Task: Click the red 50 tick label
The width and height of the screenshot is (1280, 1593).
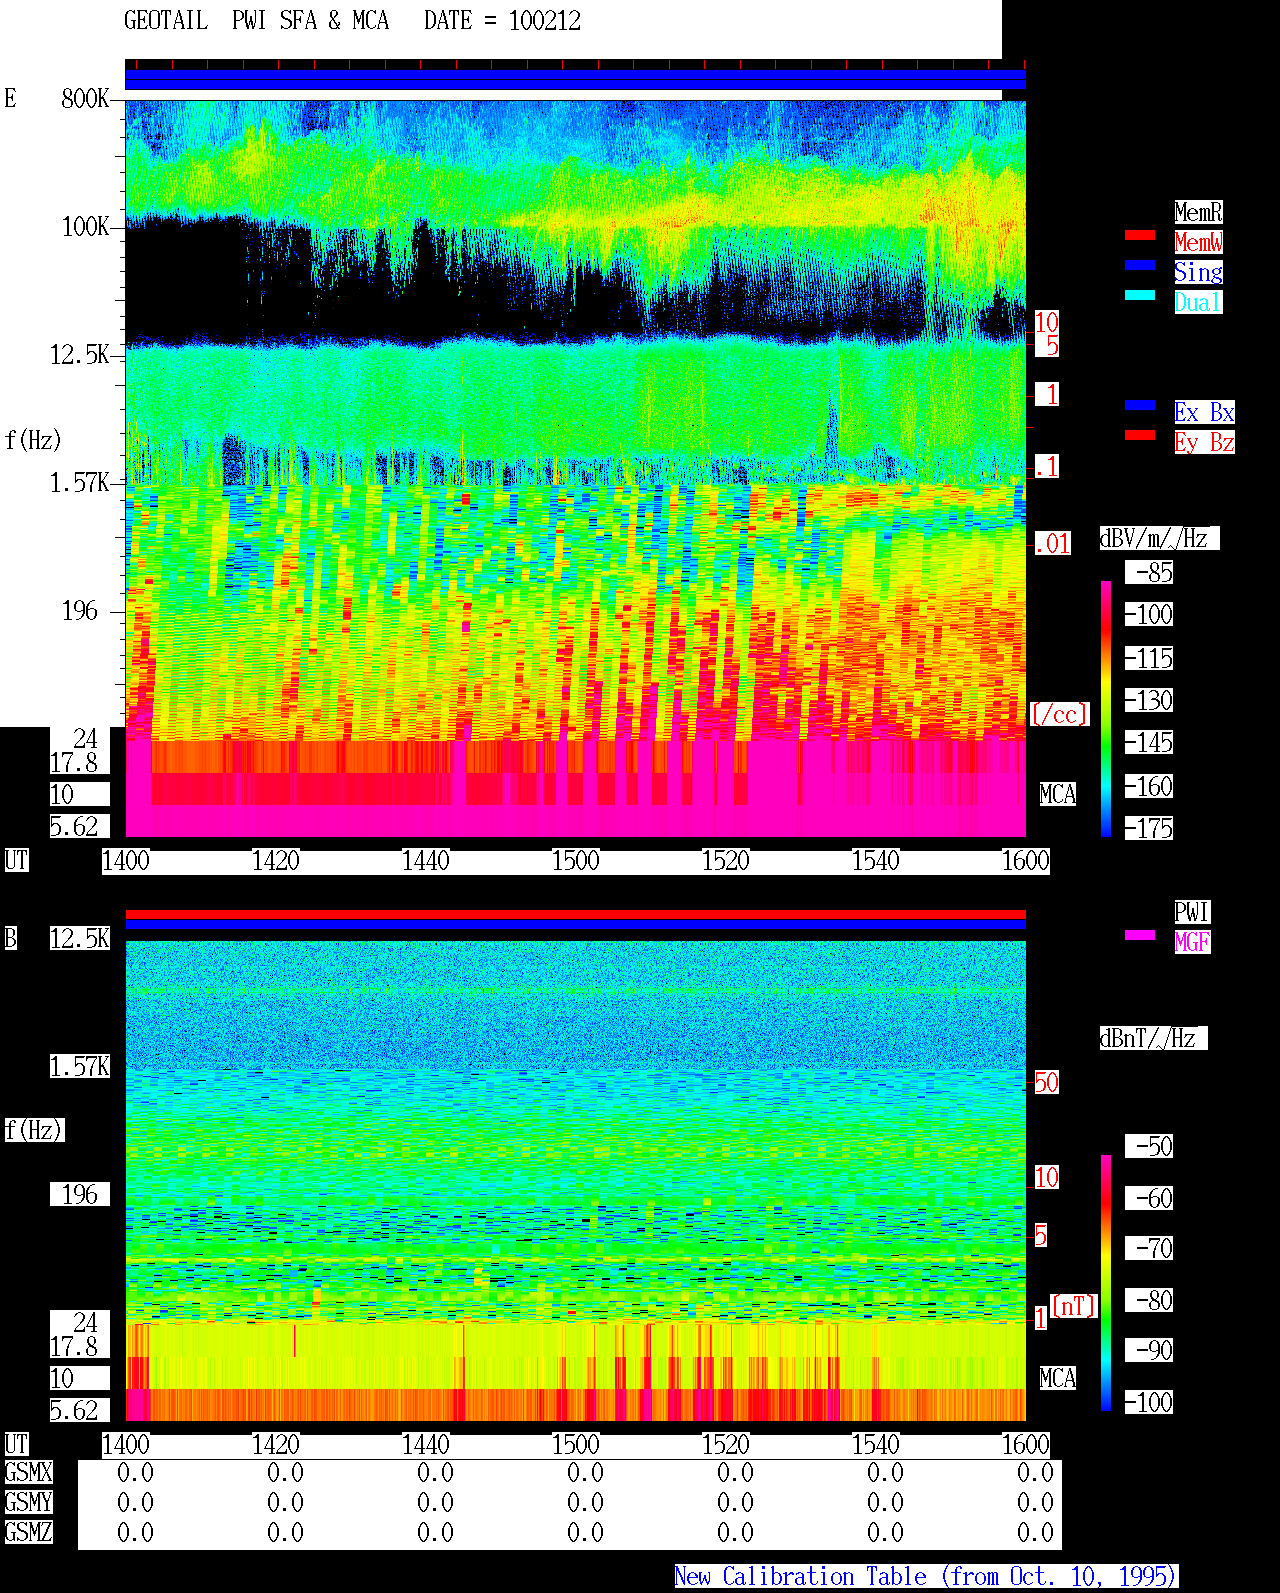Action: tap(1046, 1082)
